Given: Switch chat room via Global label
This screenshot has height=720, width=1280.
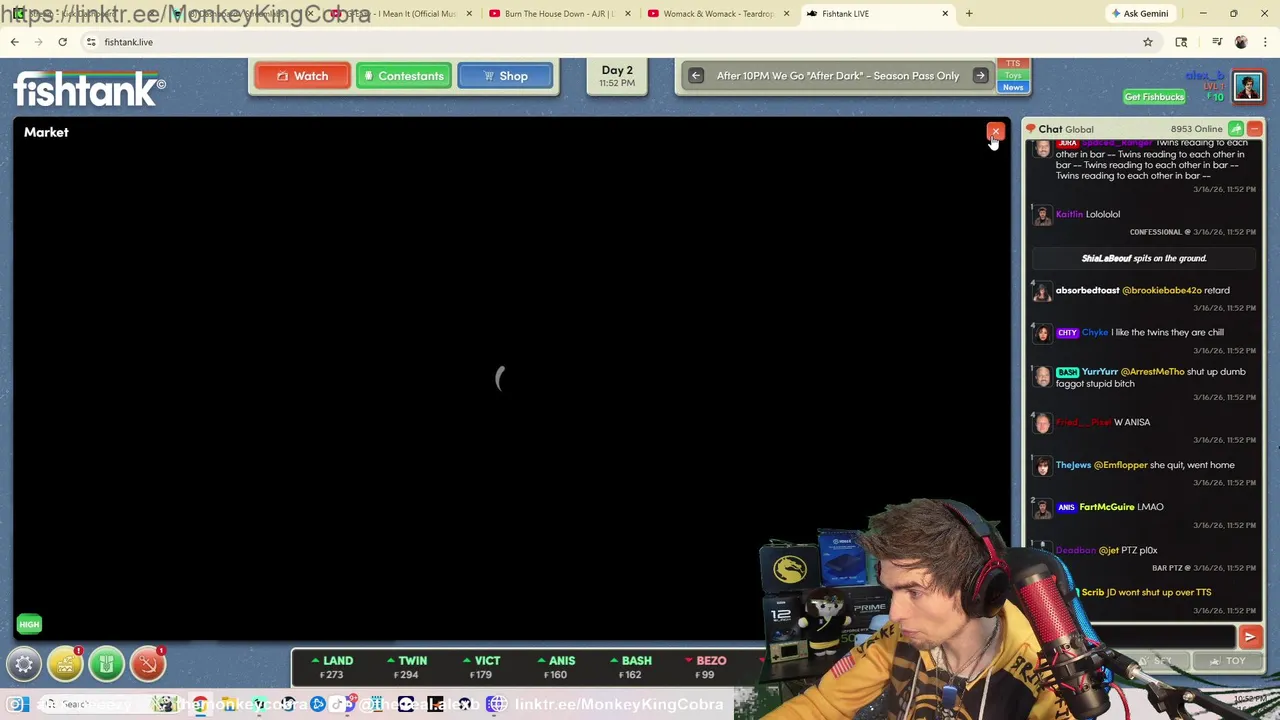Looking at the screenshot, I should pyautogui.click(x=1079, y=129).
